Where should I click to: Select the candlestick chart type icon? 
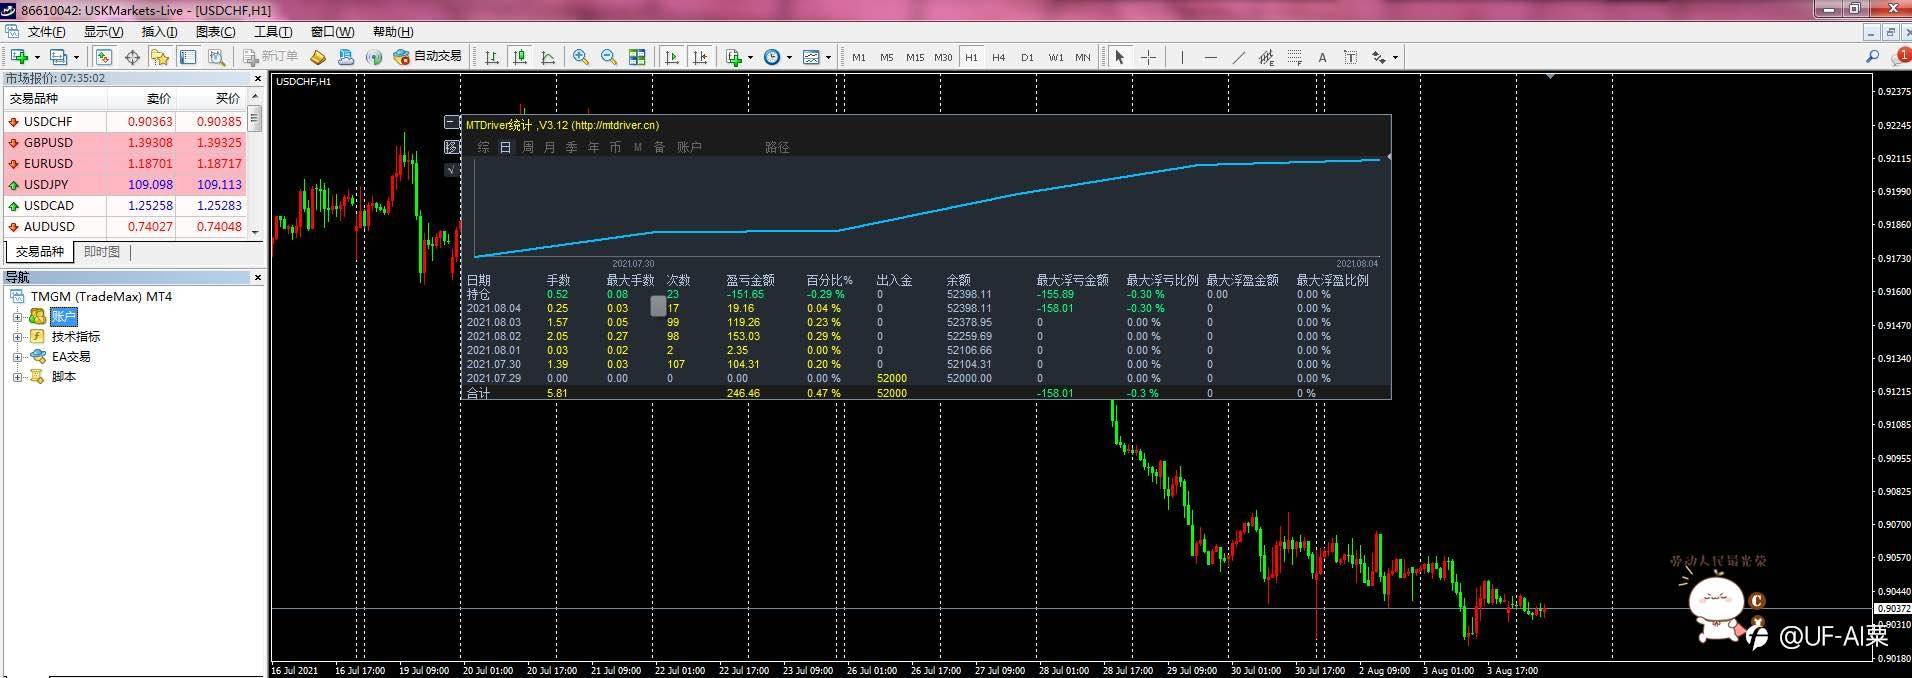pyautogui.click(x=519, y=57)
